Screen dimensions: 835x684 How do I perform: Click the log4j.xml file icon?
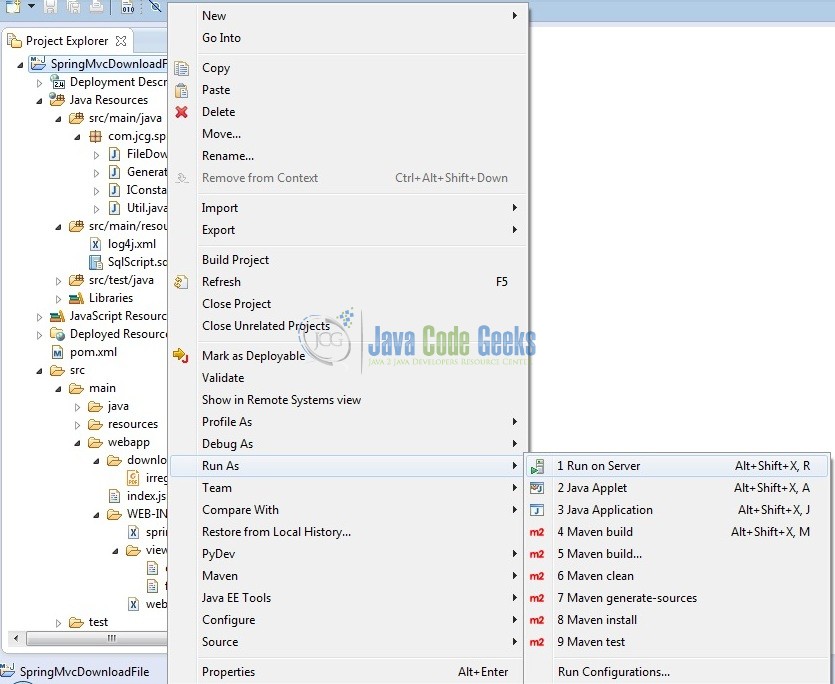click(95, 244)
